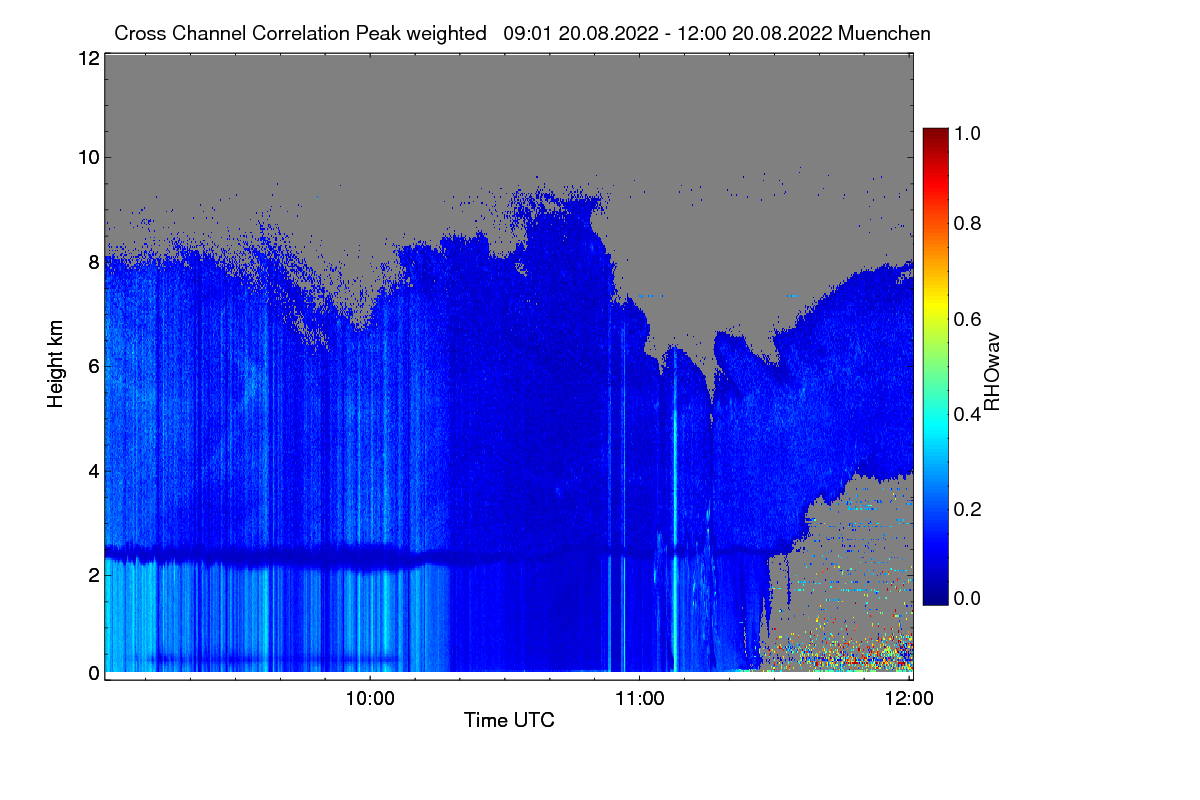Click the date range '09:01 20.08.2022 - 12:00 20.08.2022' in the title

(668, 33)
